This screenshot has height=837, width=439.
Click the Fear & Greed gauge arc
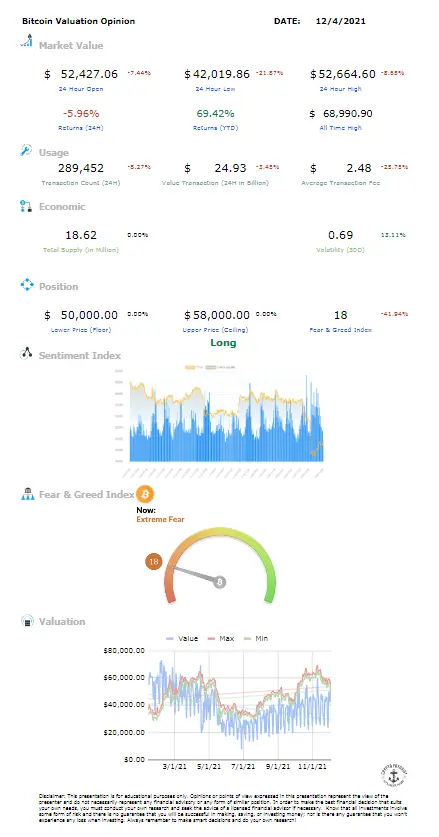point(220,565)
